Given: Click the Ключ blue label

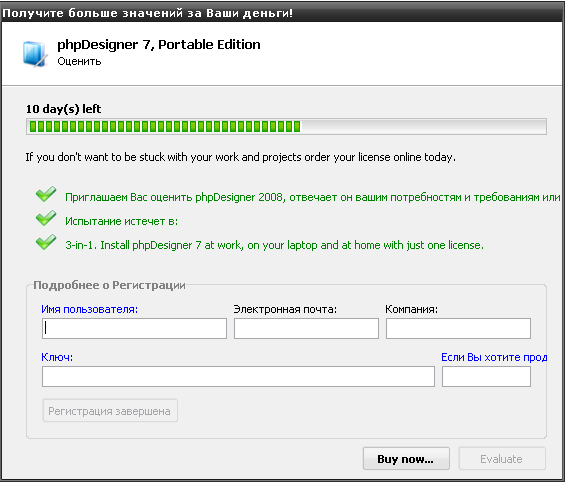Looking at the screenshot, I should point(57,357).
